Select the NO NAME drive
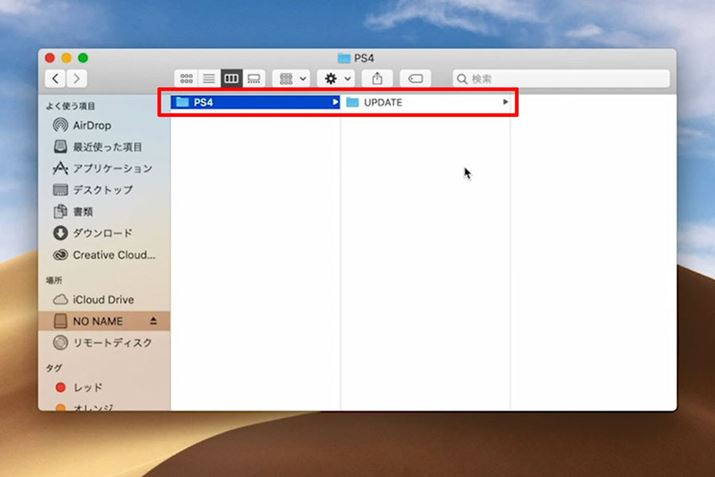The image size is (715, 477). pyautogui.click(x=104, y=321)
